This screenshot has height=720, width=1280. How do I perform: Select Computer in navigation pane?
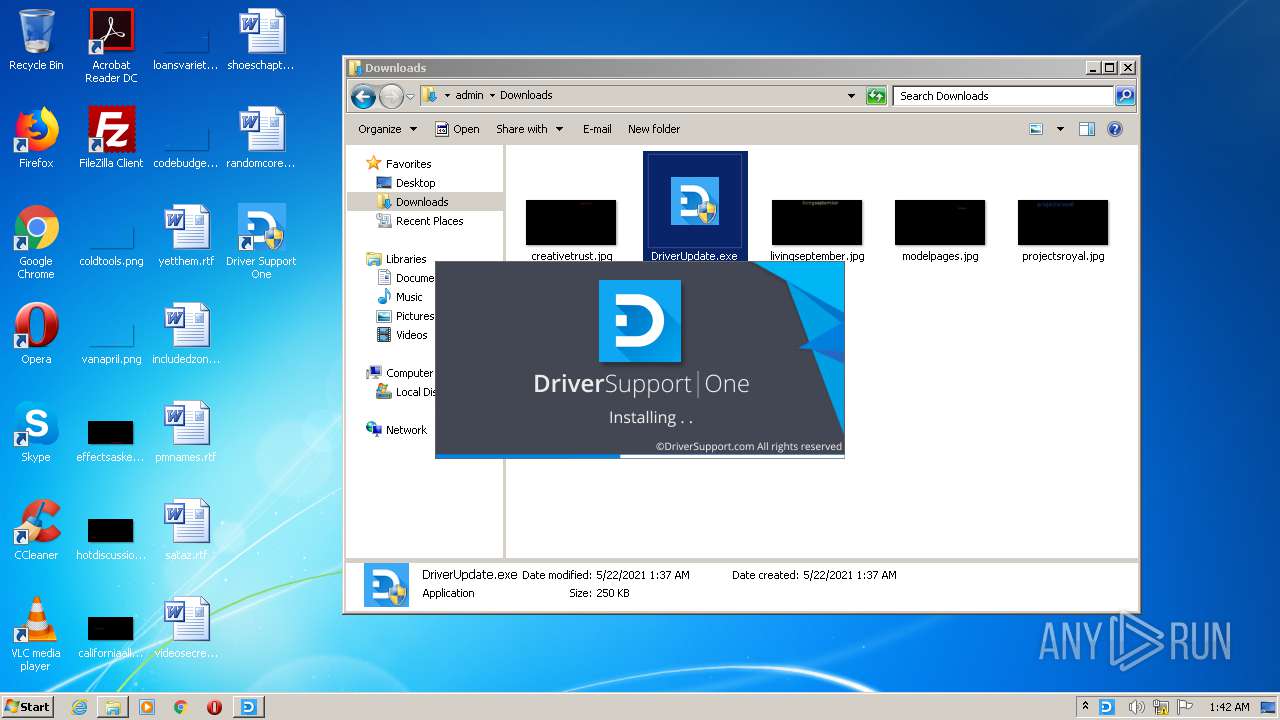click(x=400, y=373)
